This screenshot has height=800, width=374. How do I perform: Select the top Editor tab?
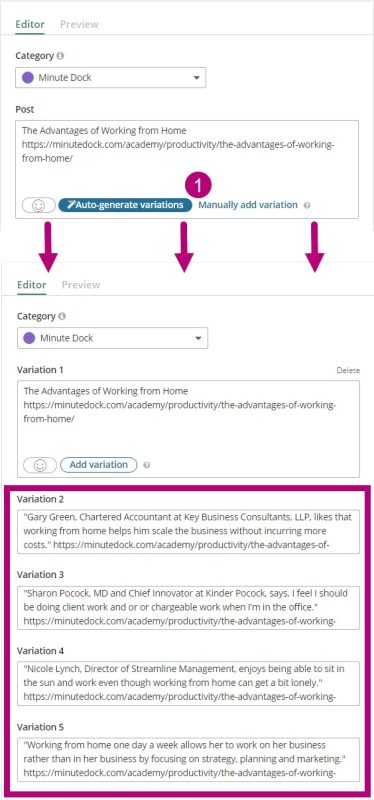(x=30, y=24)
